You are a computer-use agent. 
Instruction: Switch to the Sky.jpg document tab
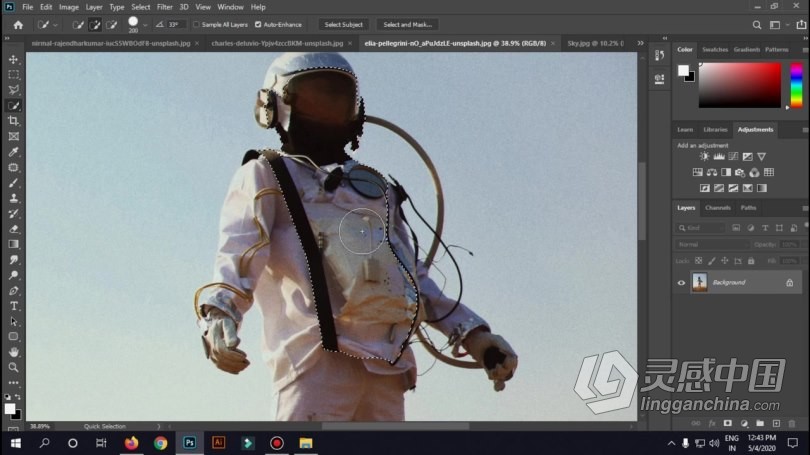[x=595, y=43]
